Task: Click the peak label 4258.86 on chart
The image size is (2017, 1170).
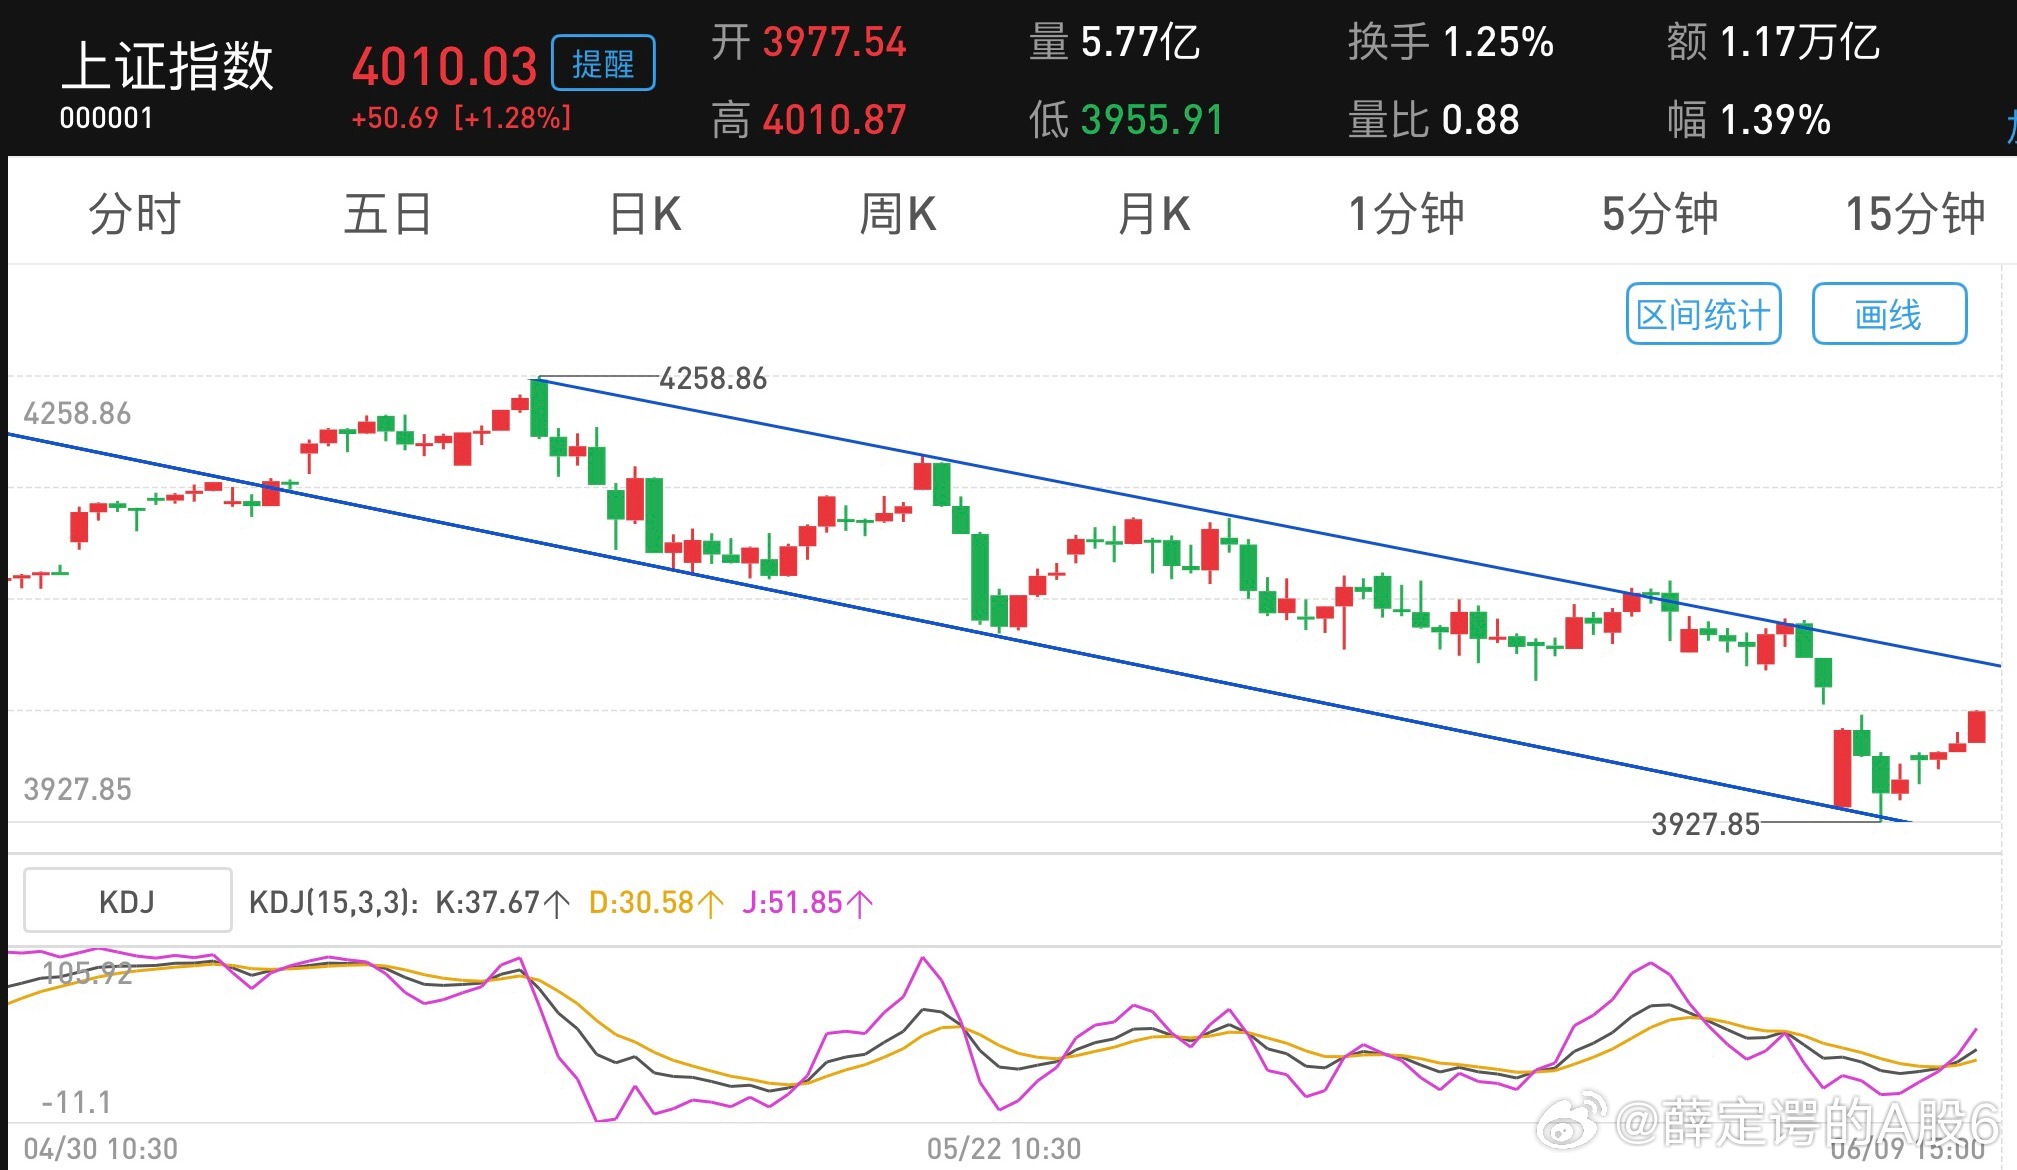Action: point(713,378)
